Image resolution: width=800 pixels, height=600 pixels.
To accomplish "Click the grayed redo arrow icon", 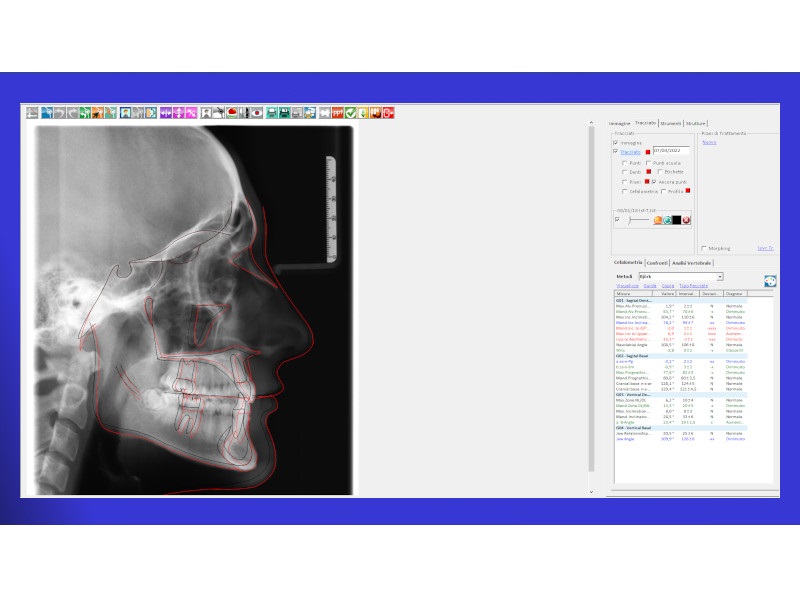I will click(72, 113).
